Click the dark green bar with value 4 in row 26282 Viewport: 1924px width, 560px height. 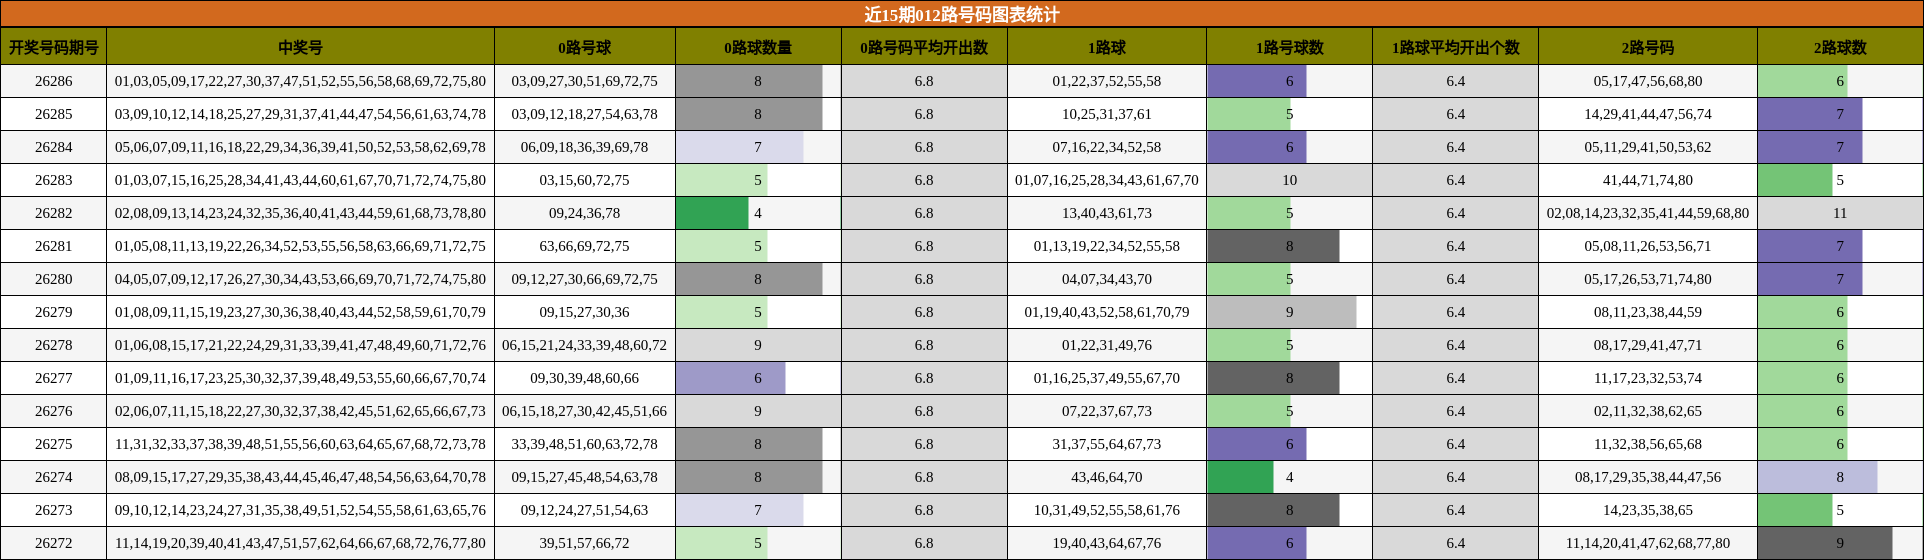tap(712, 213)
